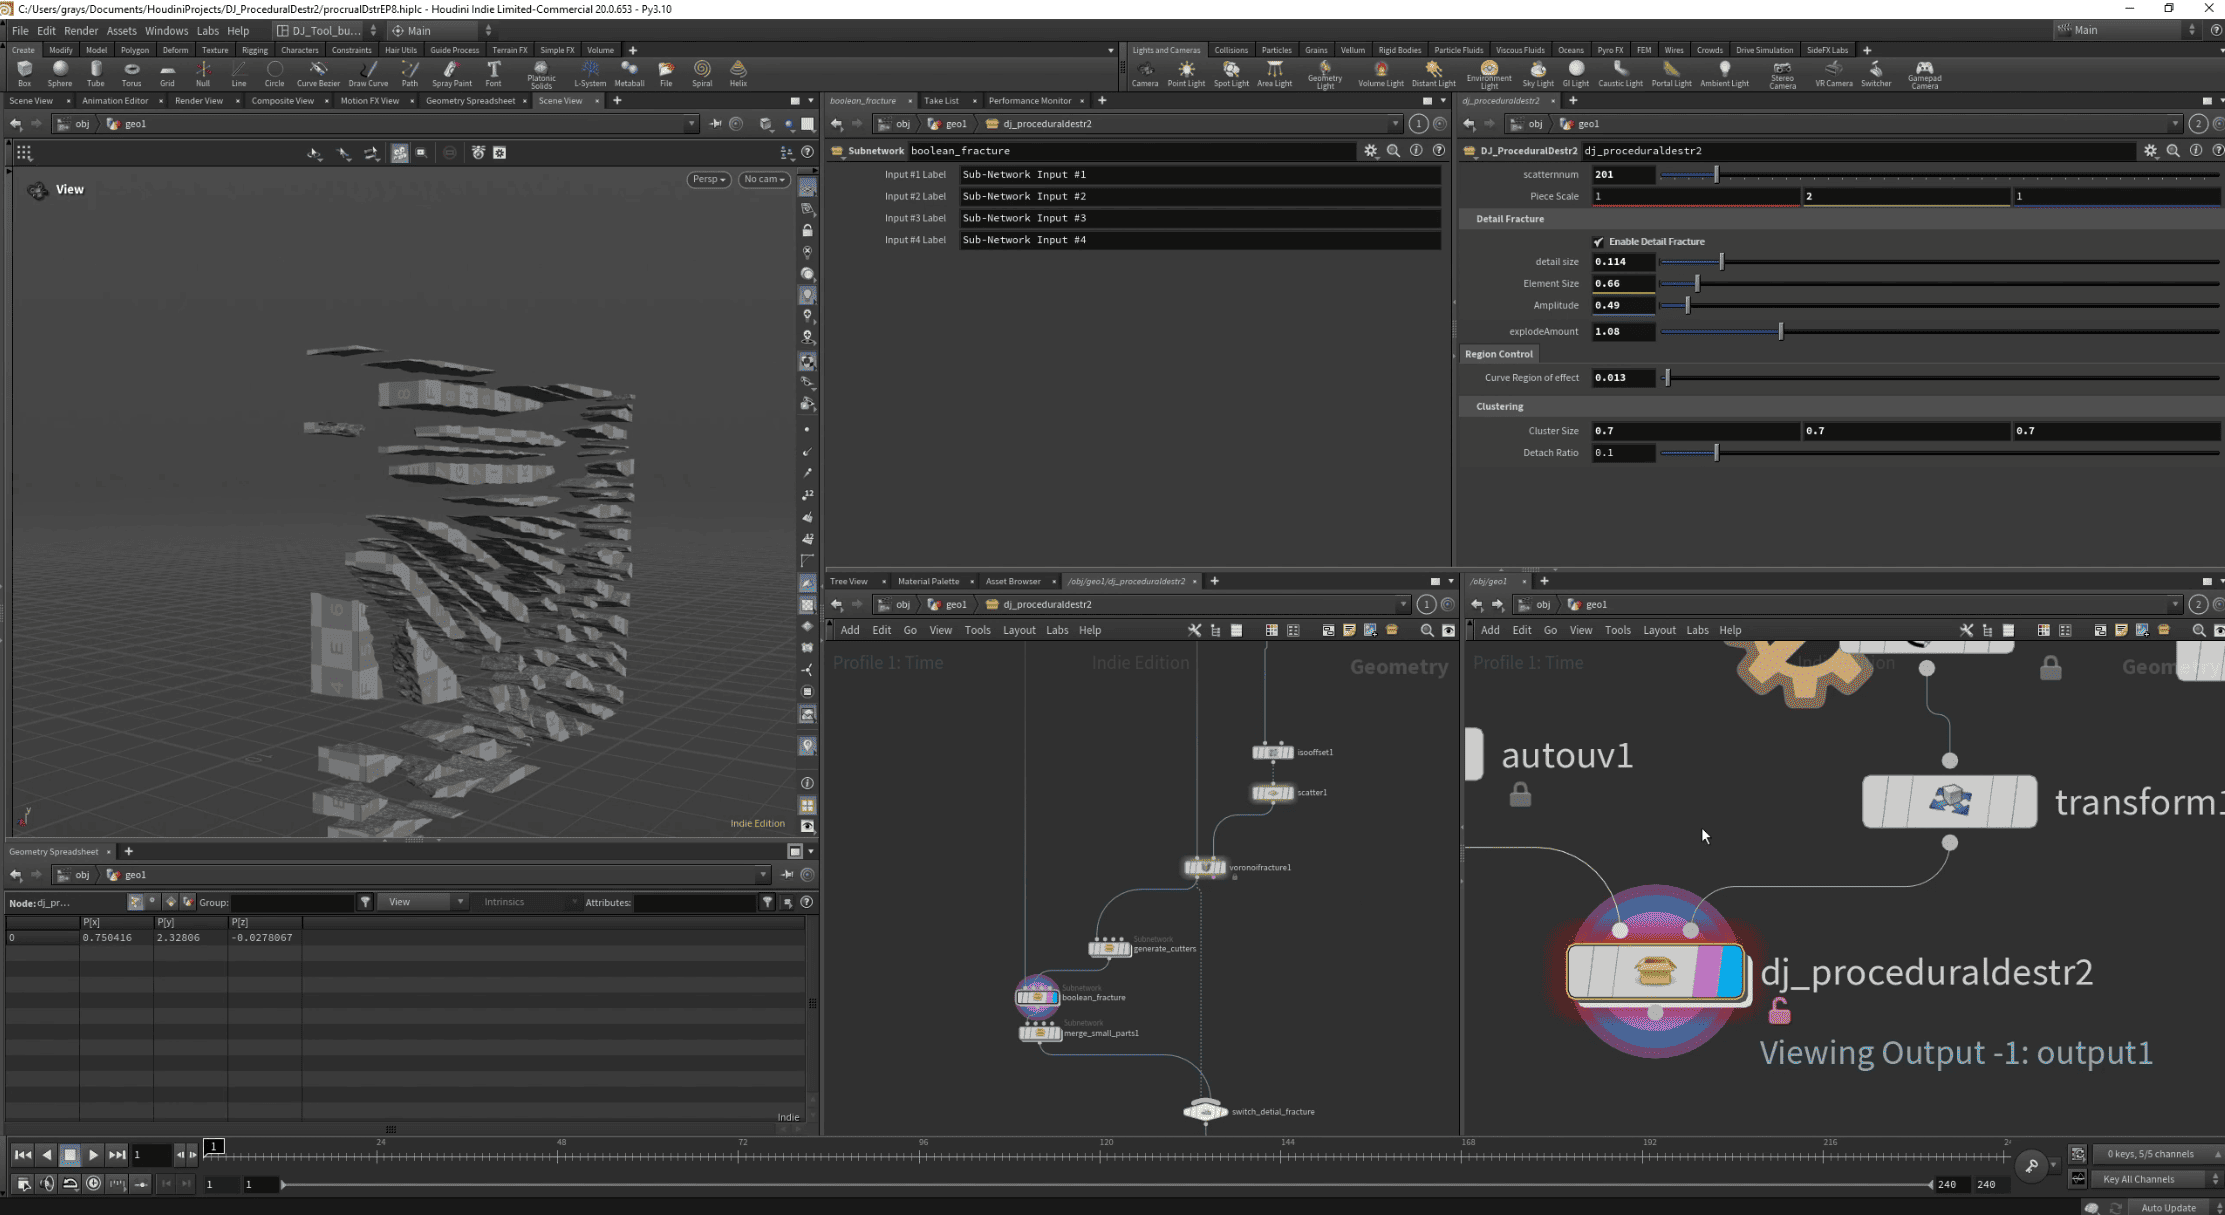Select the Curve Bezier shelf tool
This screenshot has width=2225, height=1215.
(318, 73)
